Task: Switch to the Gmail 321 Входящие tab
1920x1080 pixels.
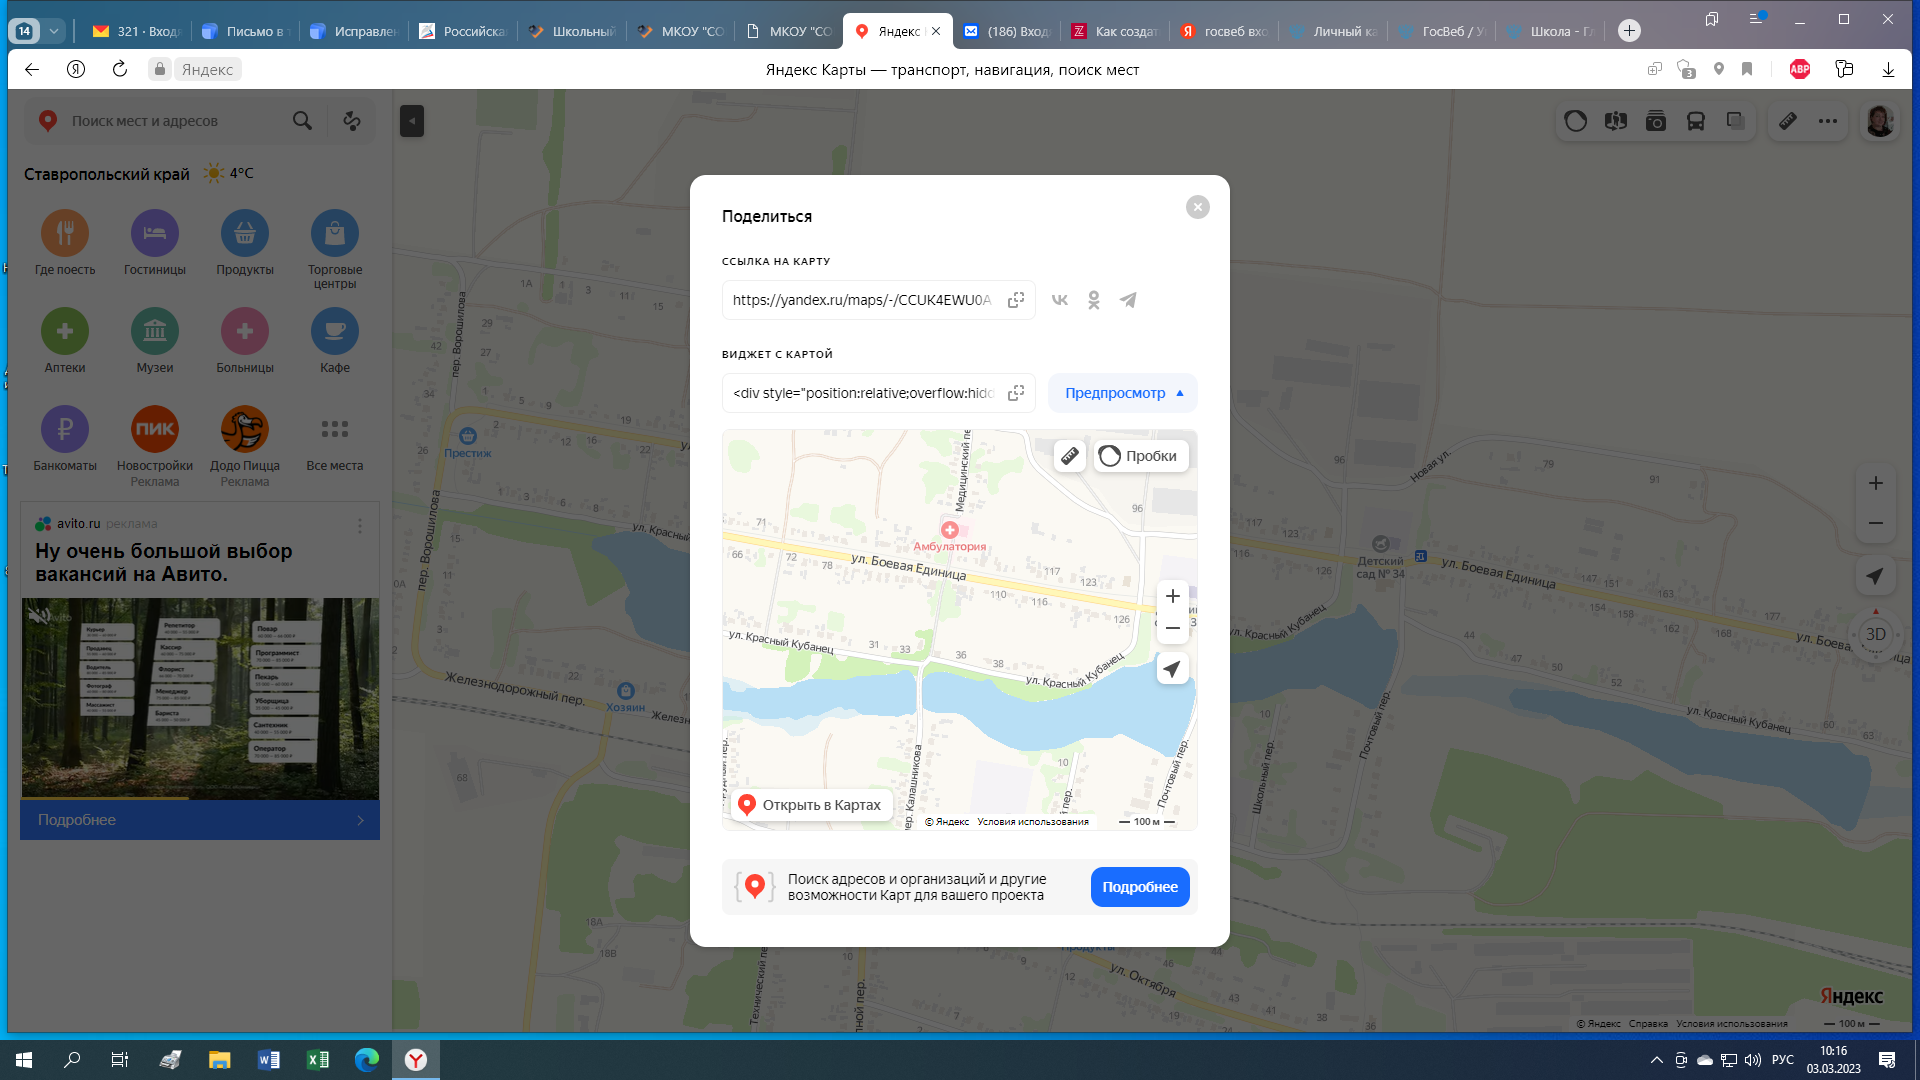Action: [x=135, y=31]
